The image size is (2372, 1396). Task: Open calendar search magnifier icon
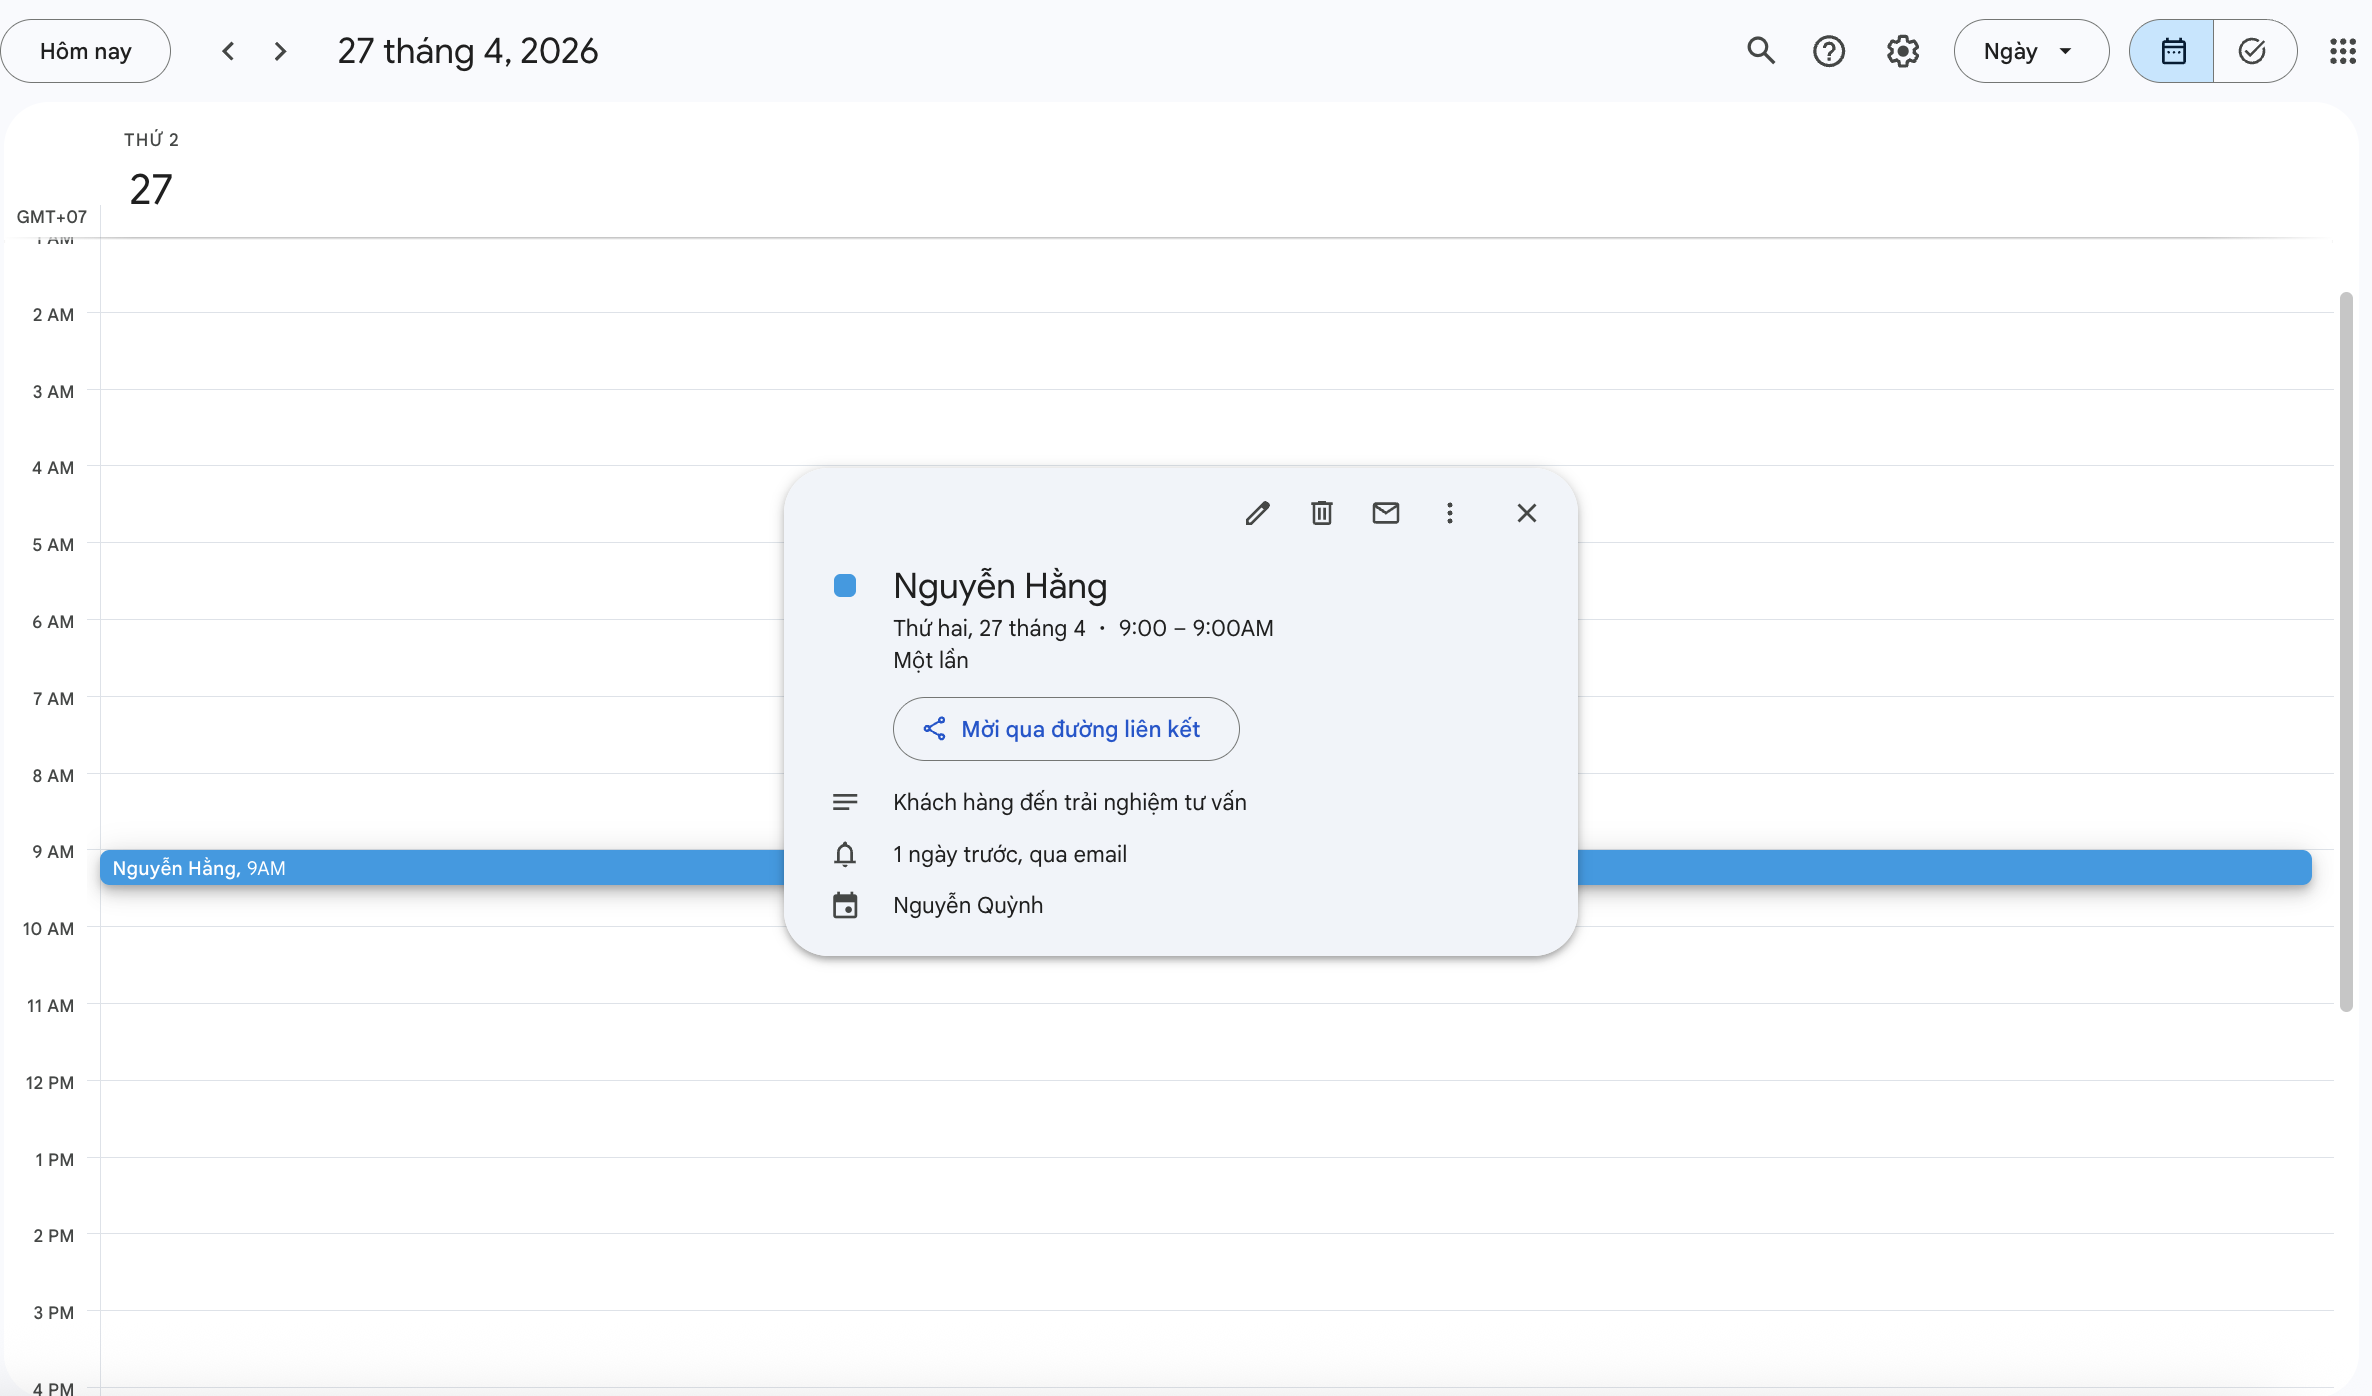[1760, 51]
